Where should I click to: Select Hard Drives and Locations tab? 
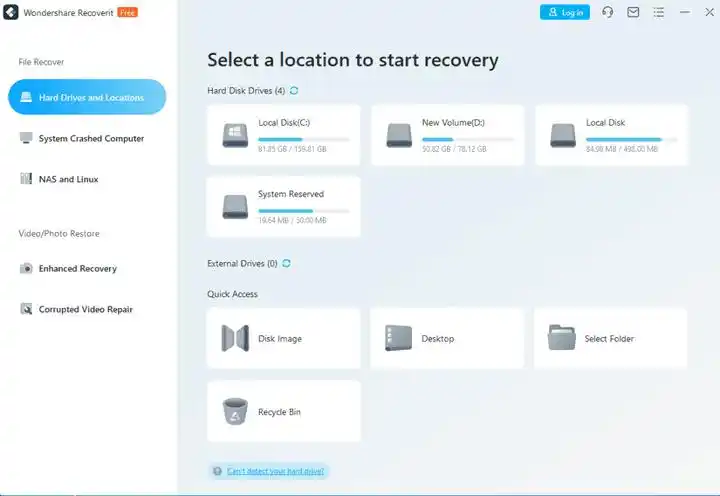point(87,98)
